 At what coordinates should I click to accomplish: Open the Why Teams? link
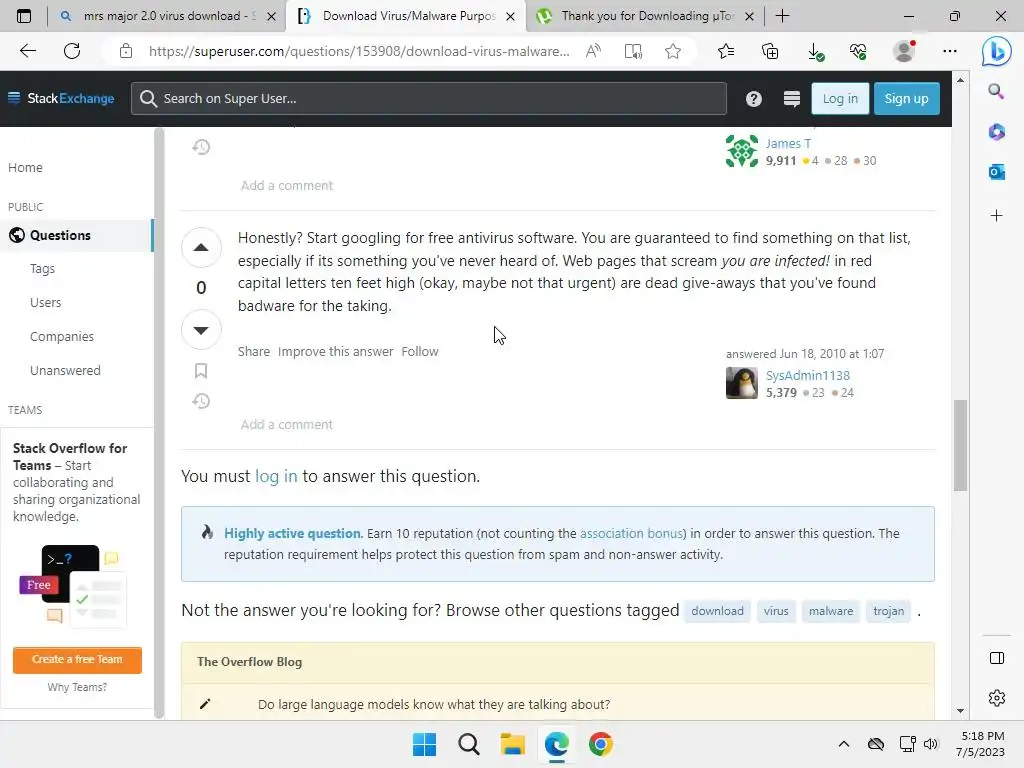pyautogui.click(x=77, y=687)
